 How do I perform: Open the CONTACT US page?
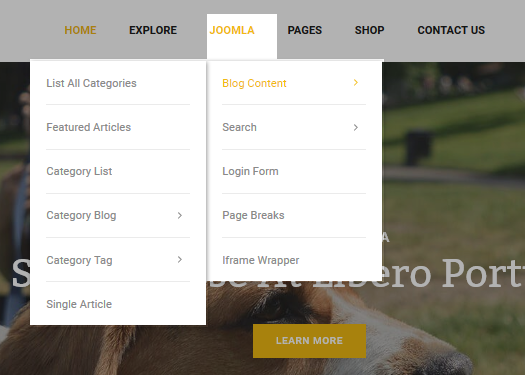(451, 30)
